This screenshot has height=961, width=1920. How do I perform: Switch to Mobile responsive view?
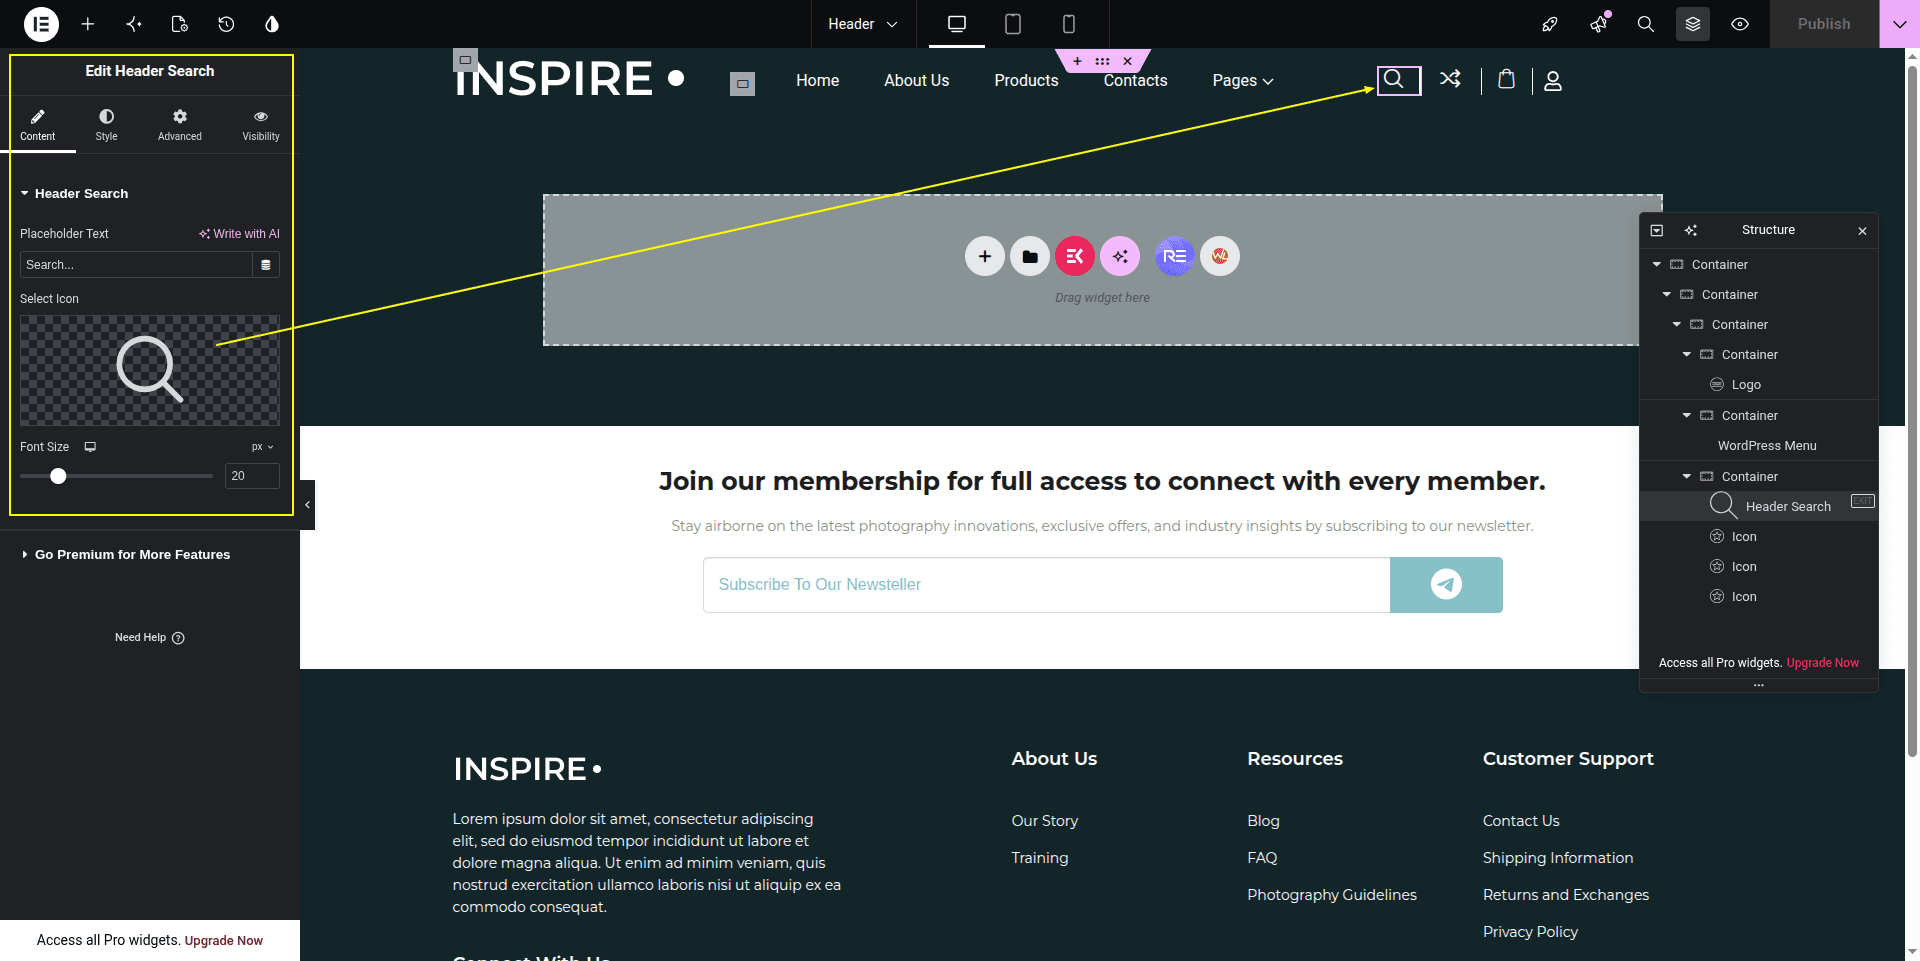pos(1069,24)
